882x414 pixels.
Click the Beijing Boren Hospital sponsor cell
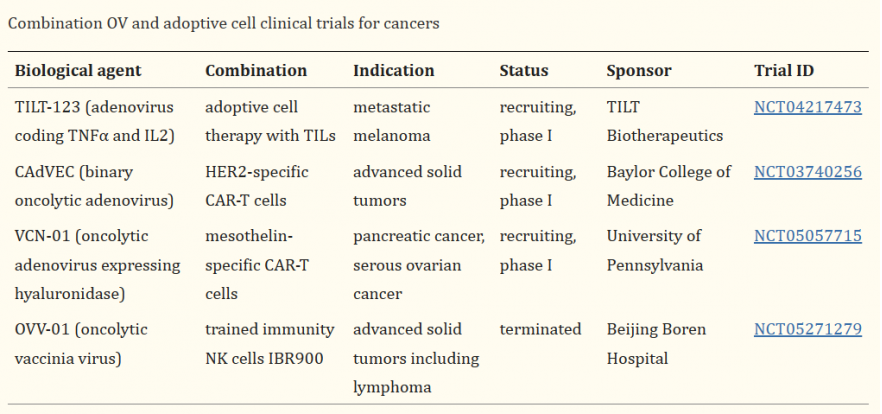click(x=656, y=343)
